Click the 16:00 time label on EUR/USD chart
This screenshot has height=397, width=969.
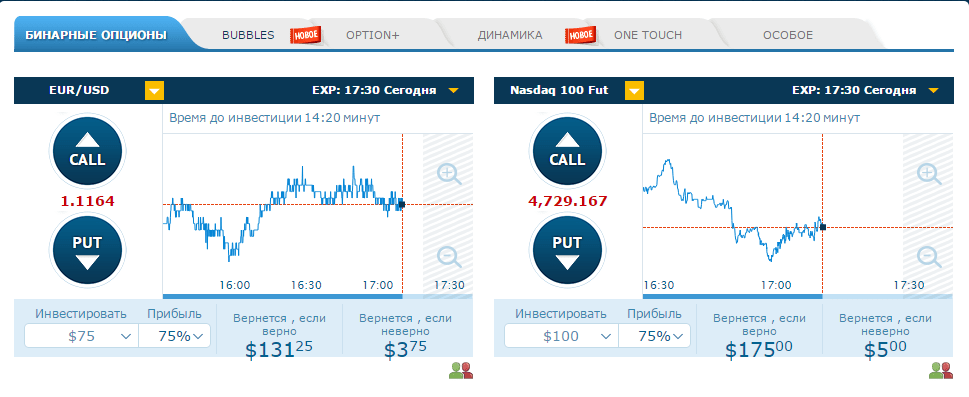coord(235,285)
